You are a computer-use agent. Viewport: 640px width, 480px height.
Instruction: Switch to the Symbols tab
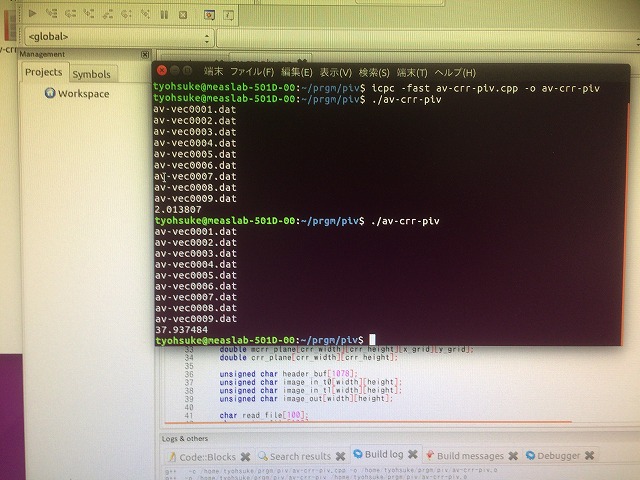pyautogui.click(x=91, y=74)
